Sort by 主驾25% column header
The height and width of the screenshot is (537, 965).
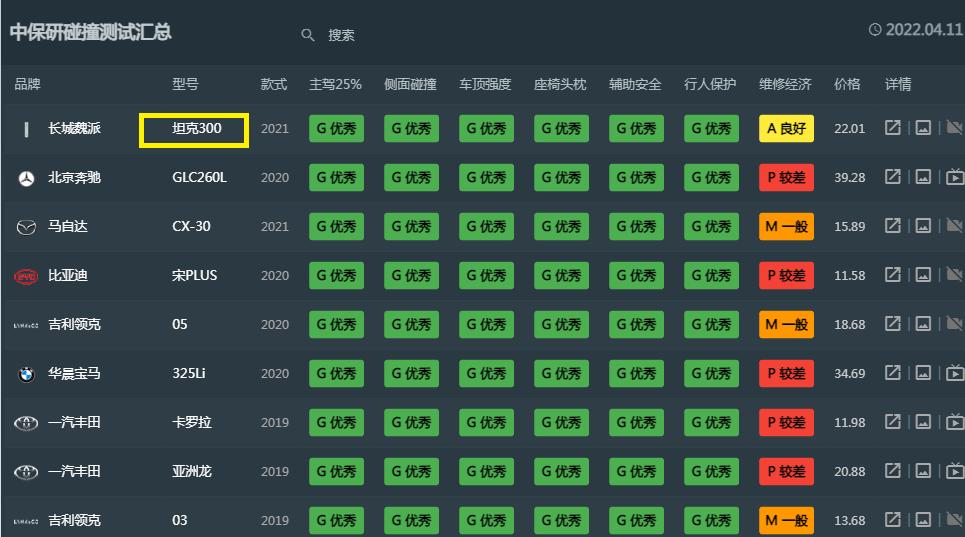tap(335, 84)
